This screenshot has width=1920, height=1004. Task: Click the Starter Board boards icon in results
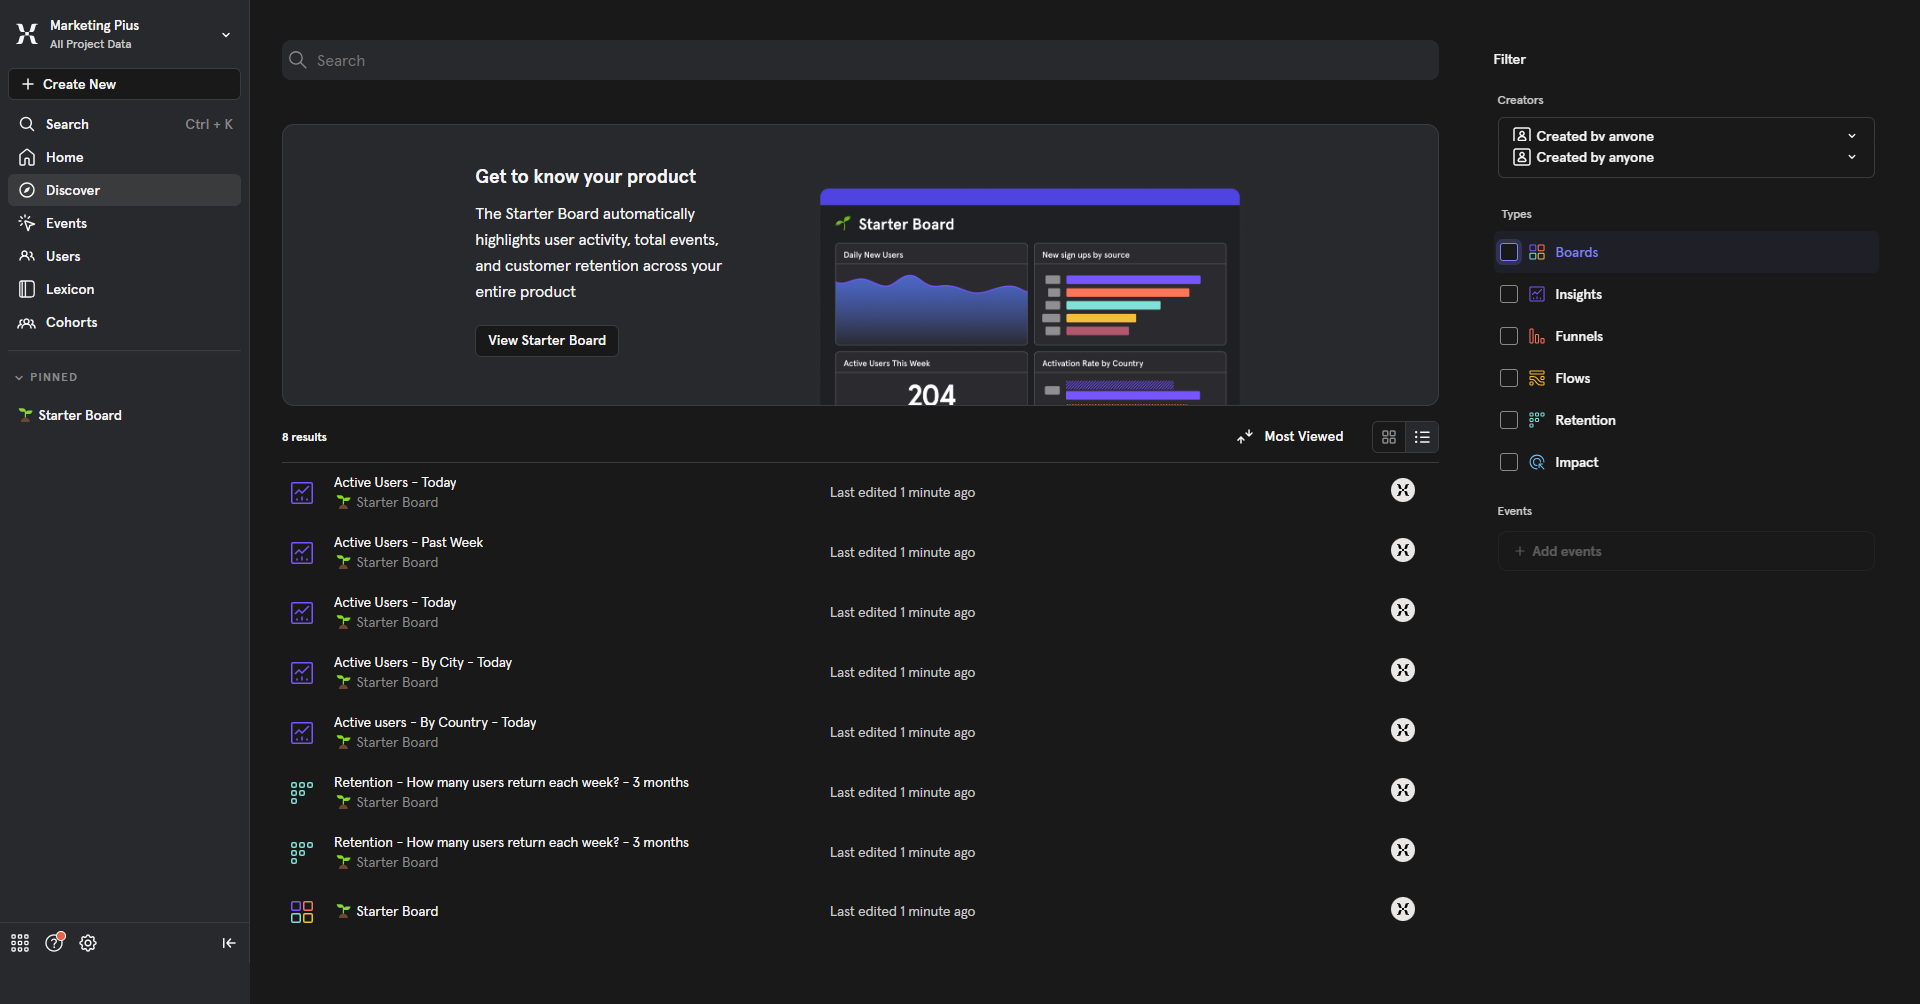tap(302, 912)
